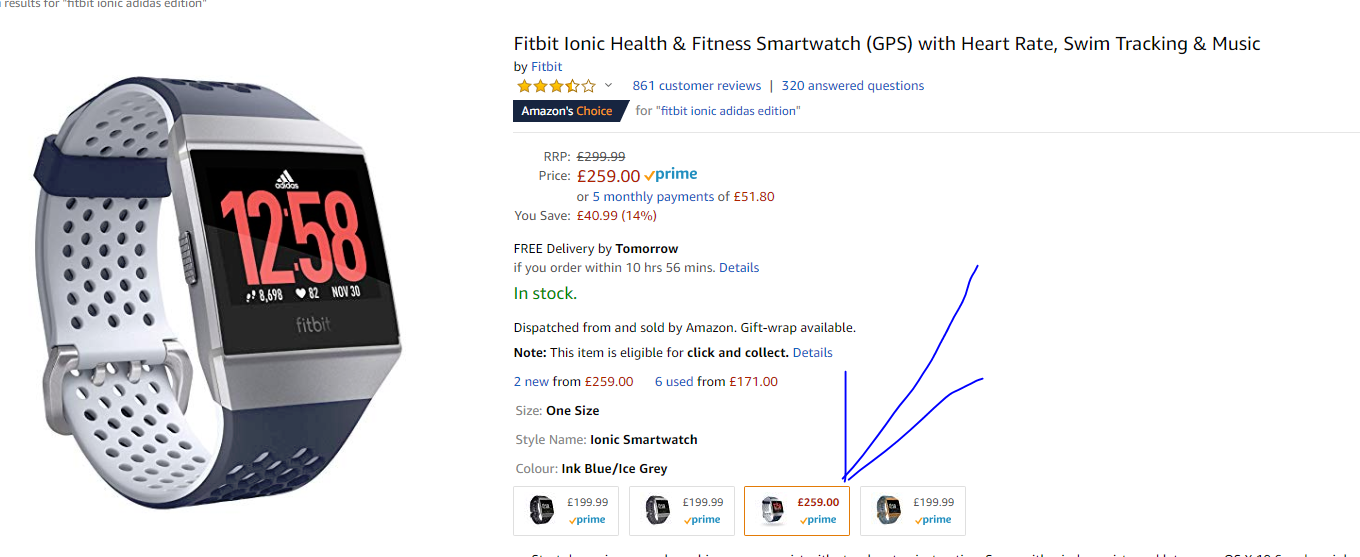Open the 320 answered questions link
This screenshot has width=1360, height=557.
[x=852, y=86]
